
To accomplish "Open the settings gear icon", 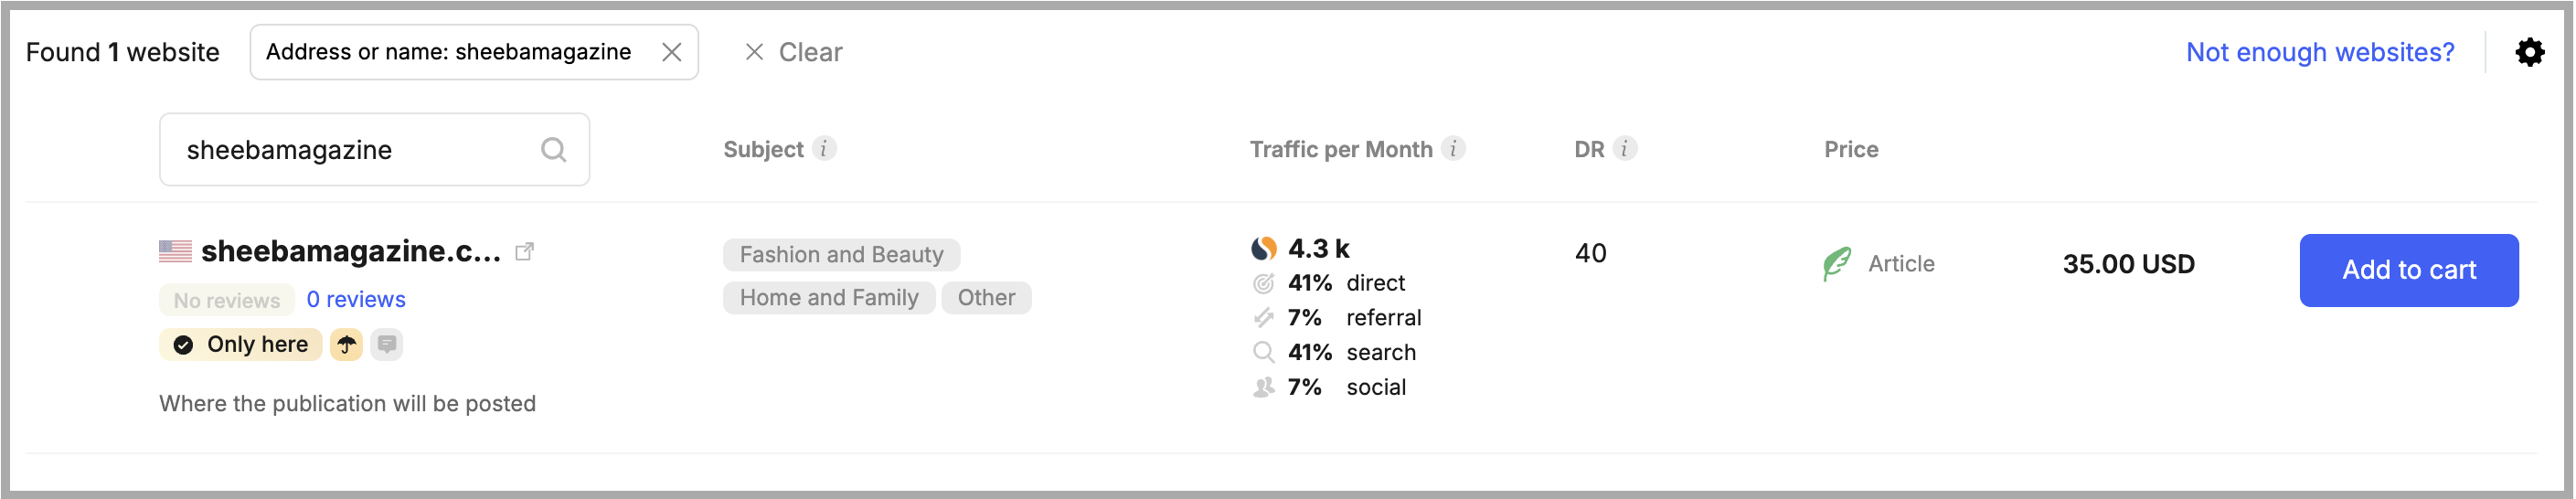I will [x=2528, y=52].
